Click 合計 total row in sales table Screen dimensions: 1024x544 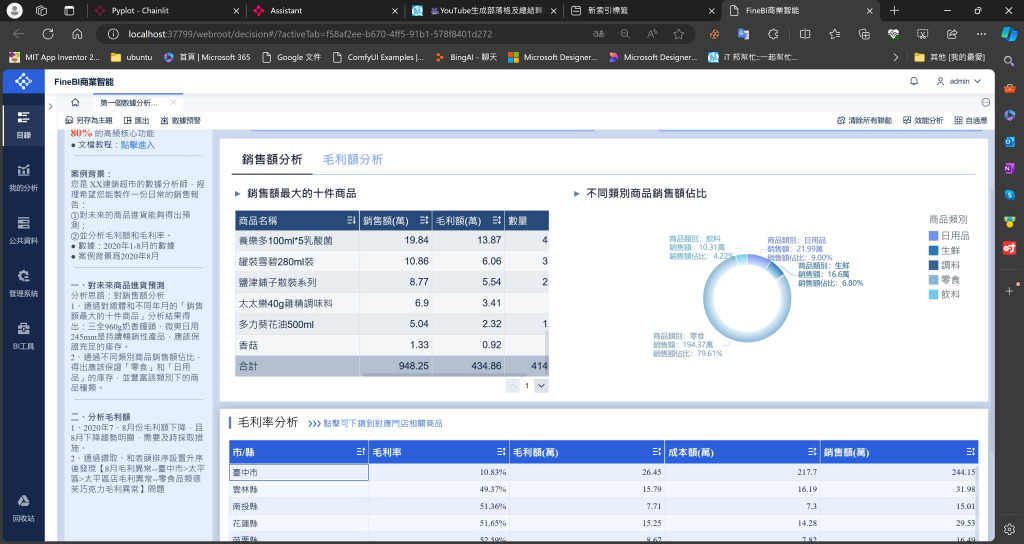tap(392, 366)
